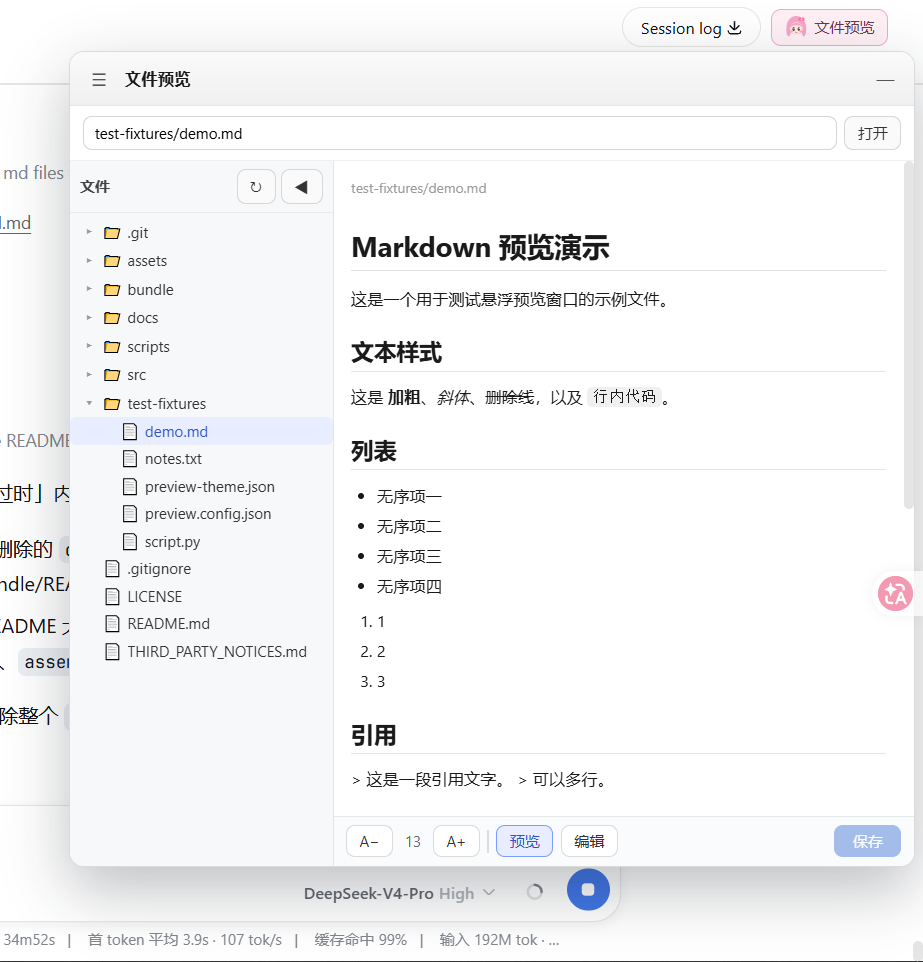This screenshot has width=923, height=962.
Task: Switch to 编辑 edit mode
Action: pos(589,841)
